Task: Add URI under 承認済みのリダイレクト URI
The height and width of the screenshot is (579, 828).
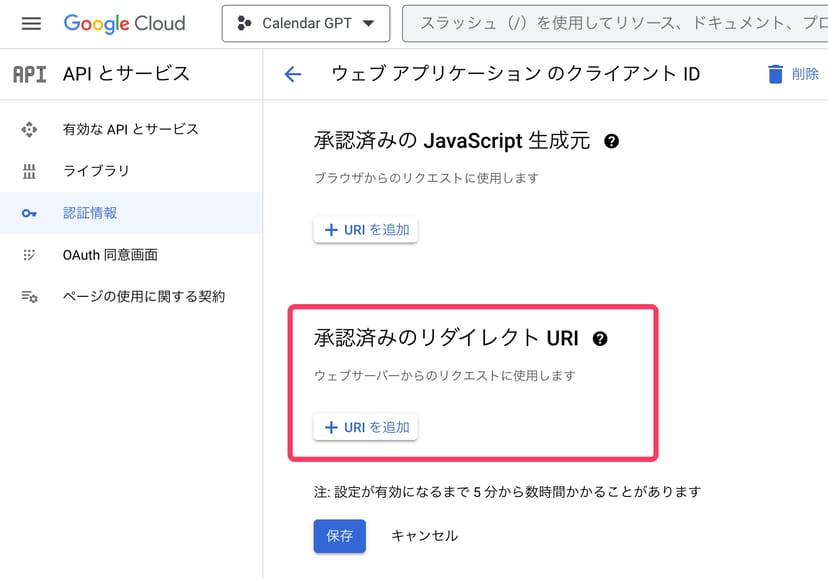Action: (x=366, y=427)
